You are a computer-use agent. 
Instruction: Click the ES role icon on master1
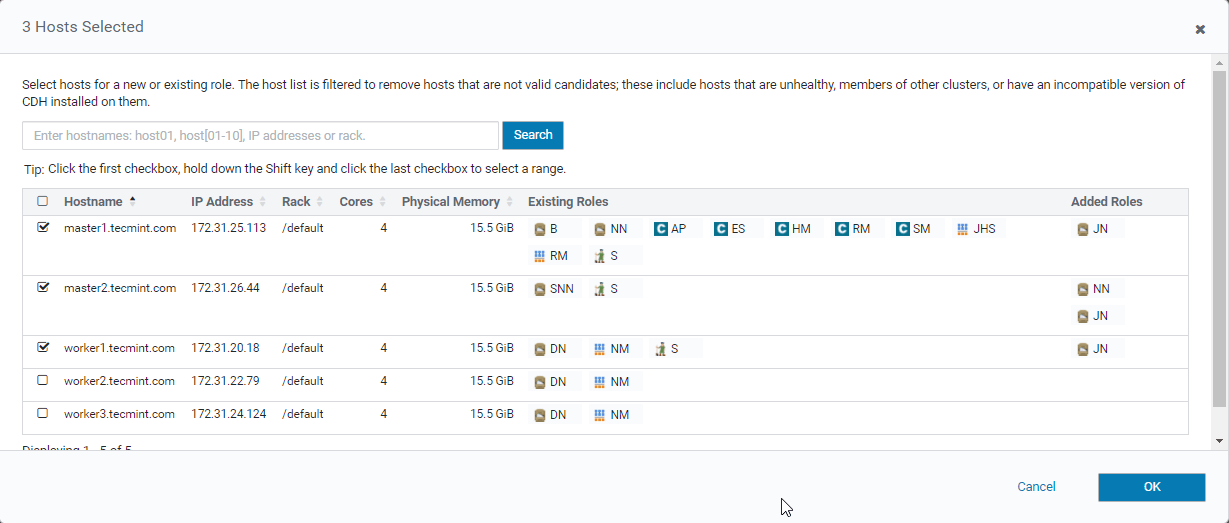(721, 229)
